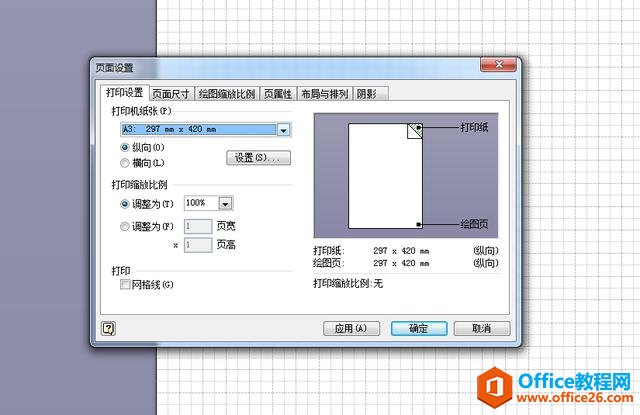The image size is (640, 415).
Task: Click the 打印缩放比例 section heading
Action: coord(140,185)
